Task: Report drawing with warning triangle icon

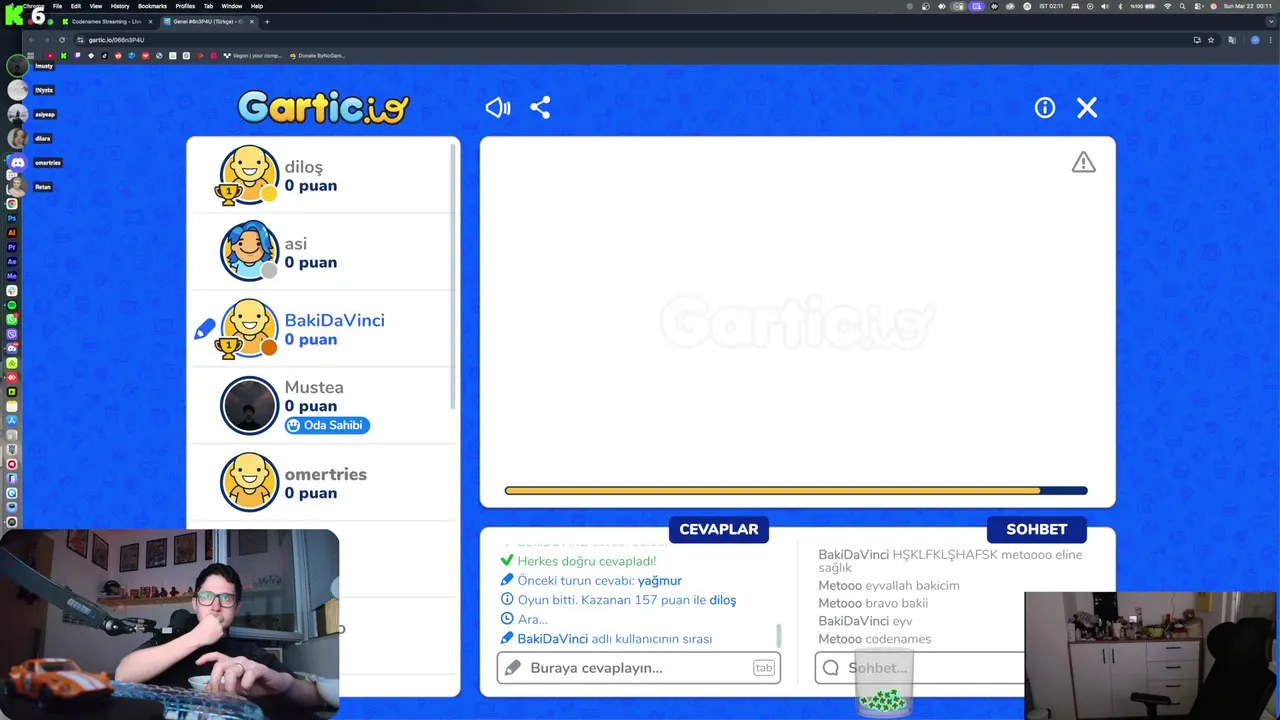Action: point(1084,162)
